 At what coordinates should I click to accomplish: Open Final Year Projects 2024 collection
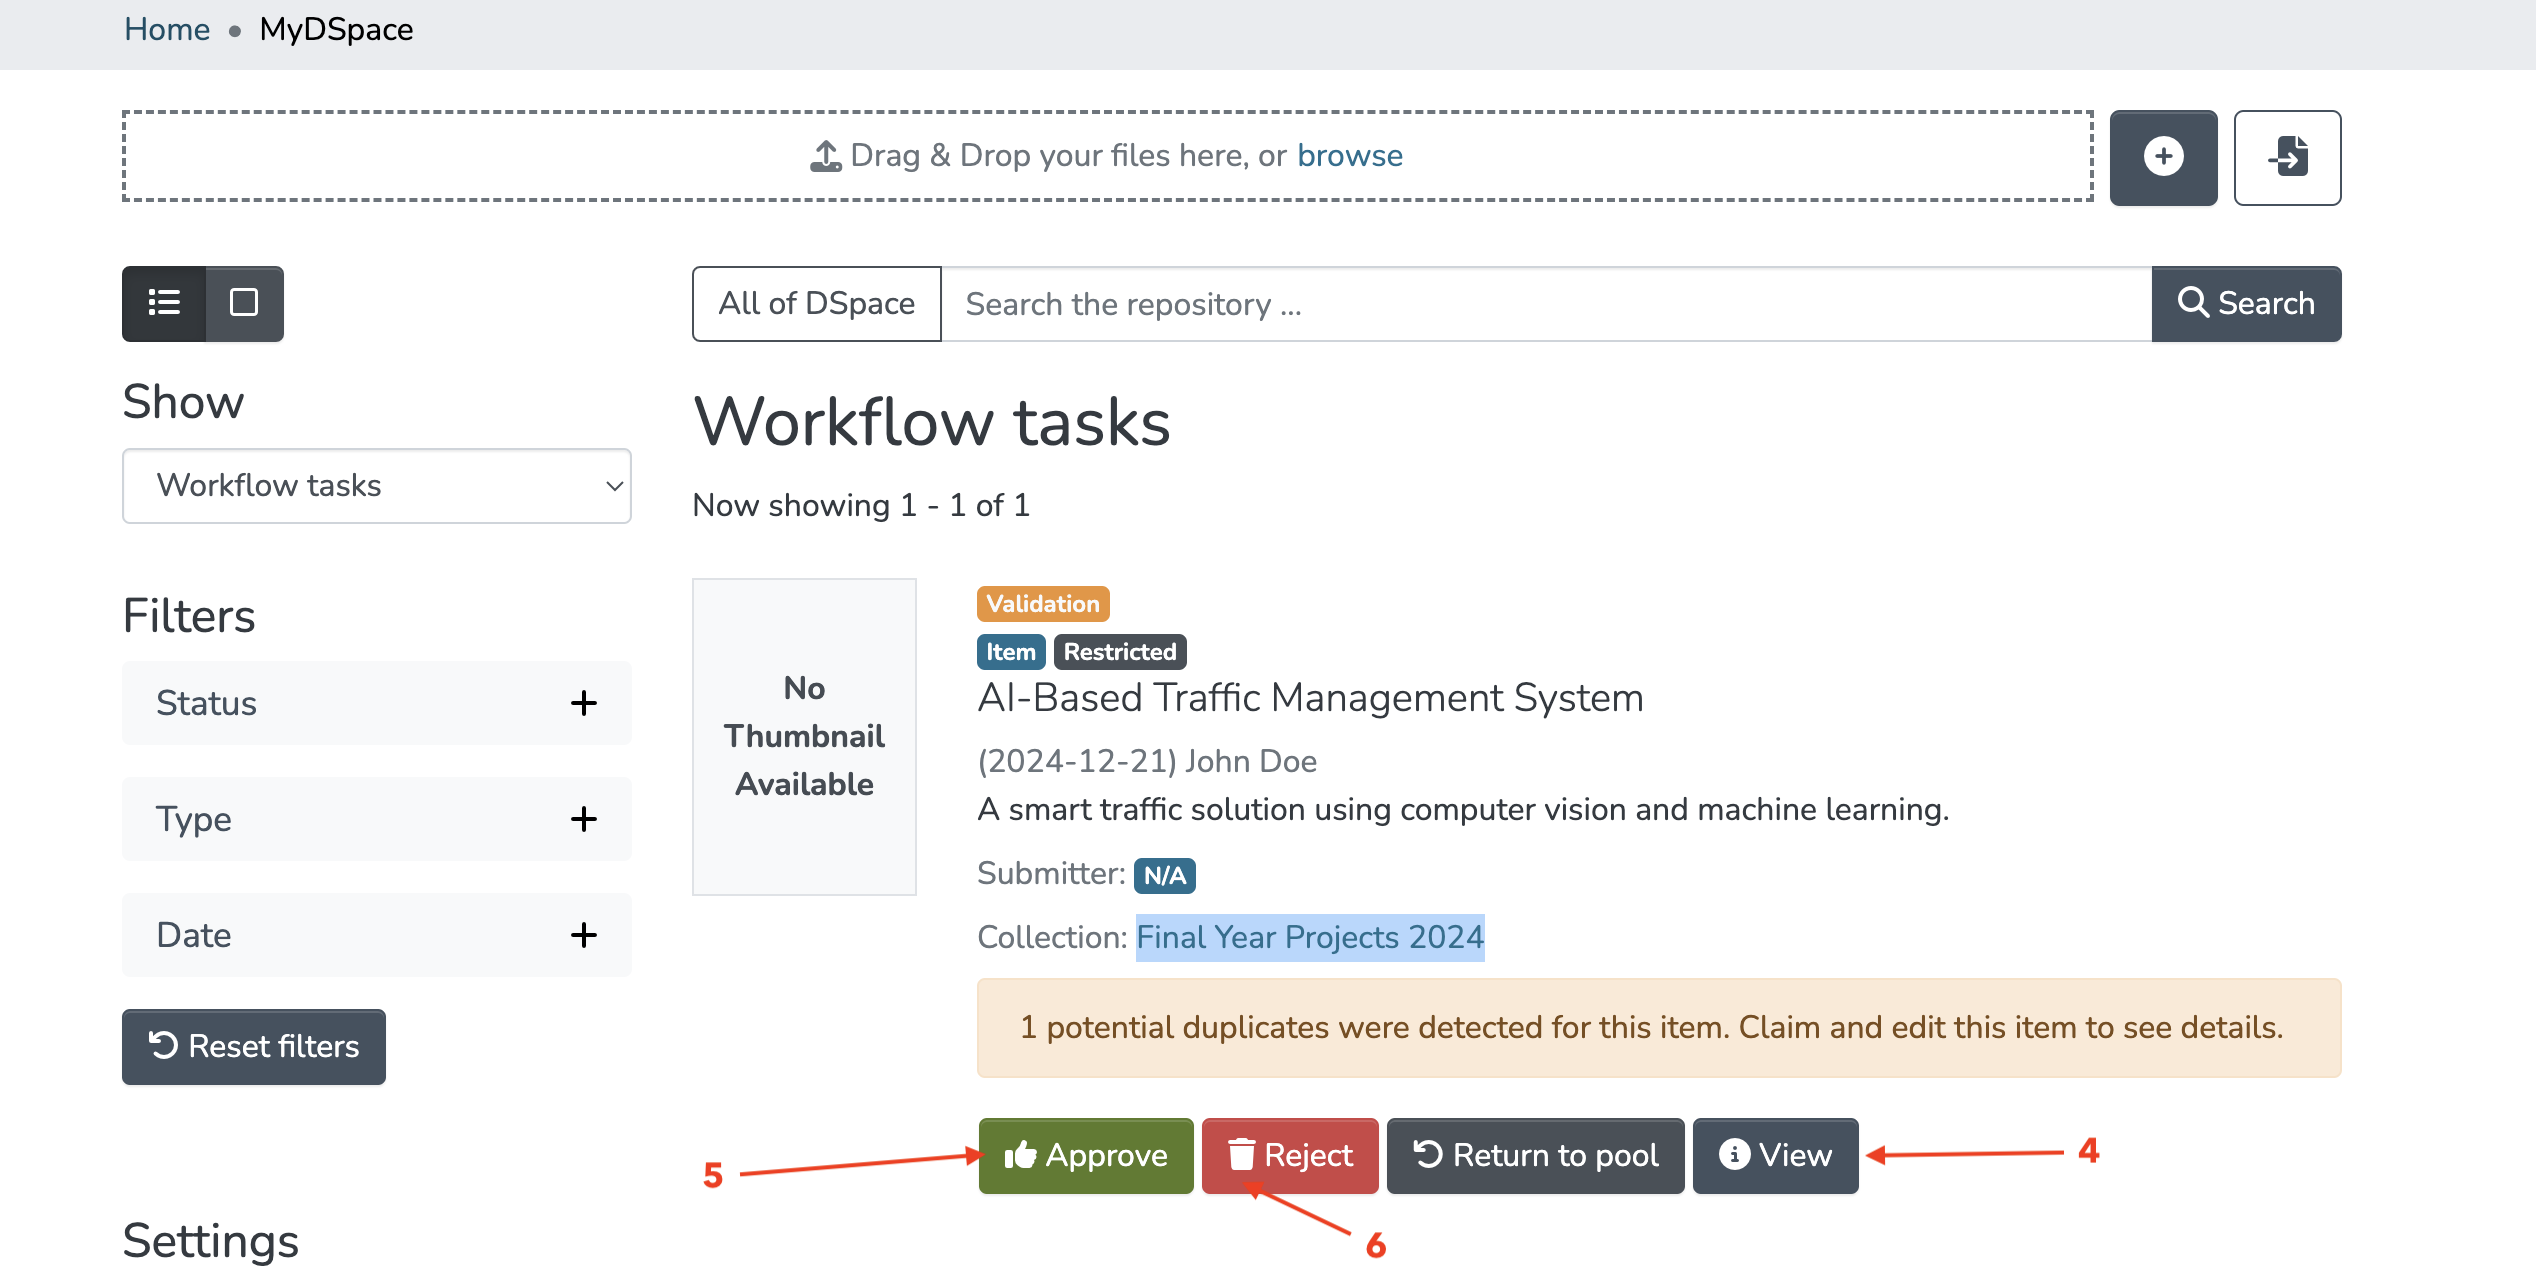1309,937
